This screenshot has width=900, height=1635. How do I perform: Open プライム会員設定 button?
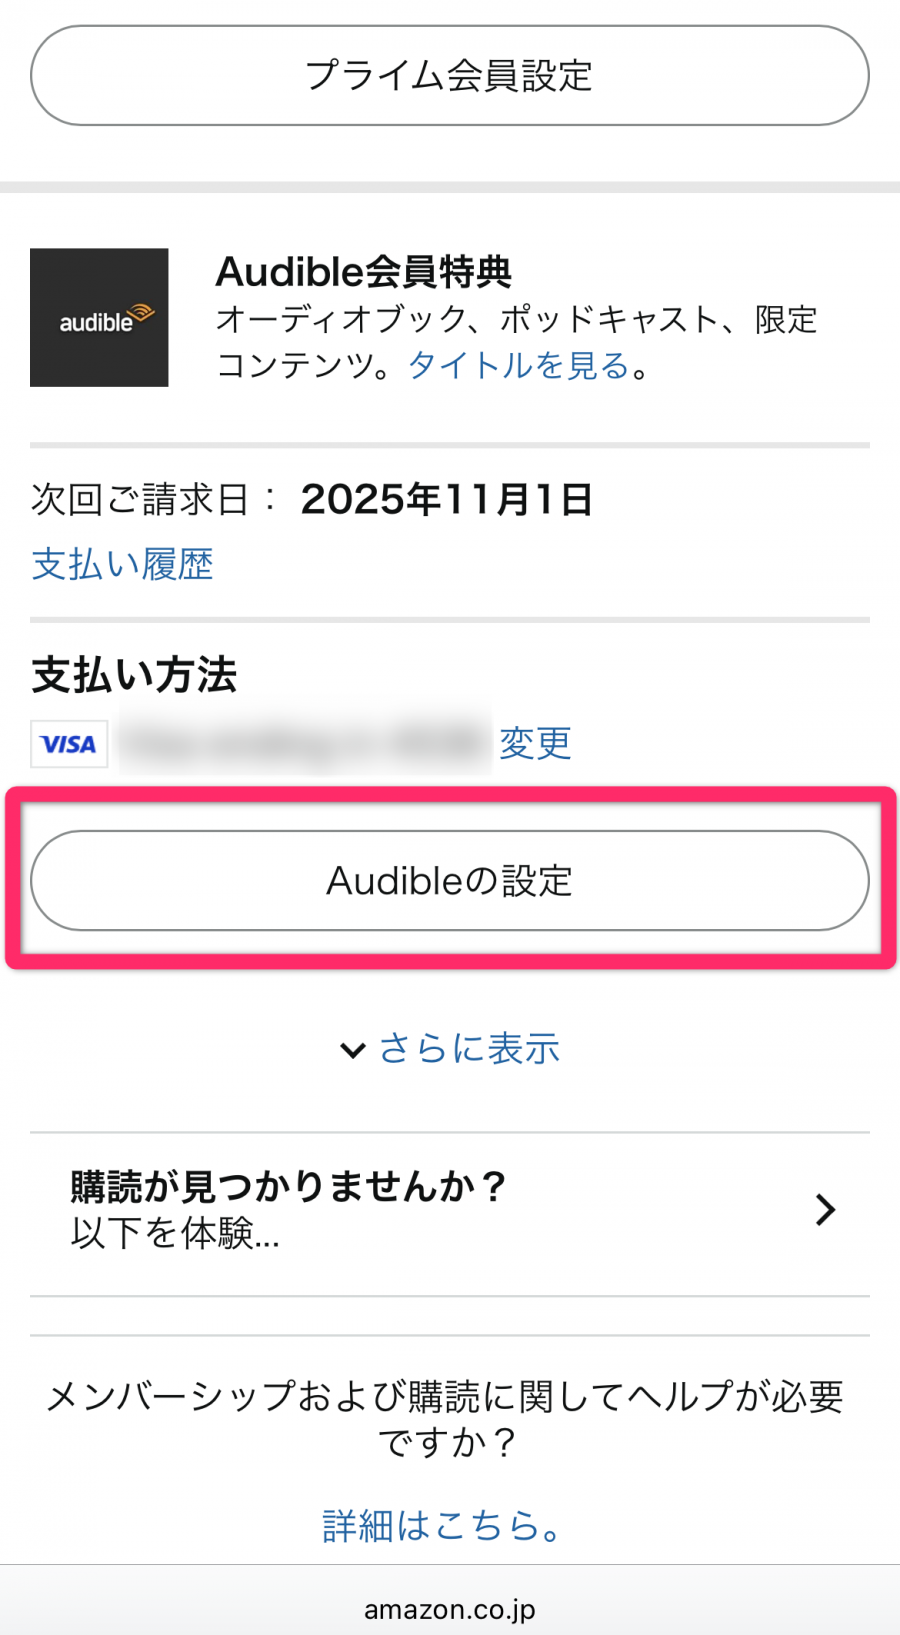[449, 76]
